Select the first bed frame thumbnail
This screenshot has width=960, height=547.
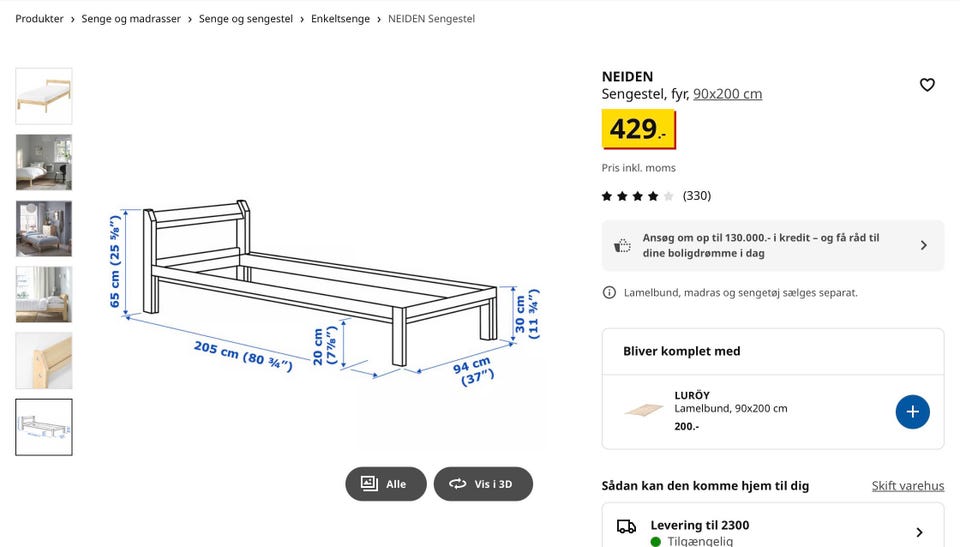(44, 96)
